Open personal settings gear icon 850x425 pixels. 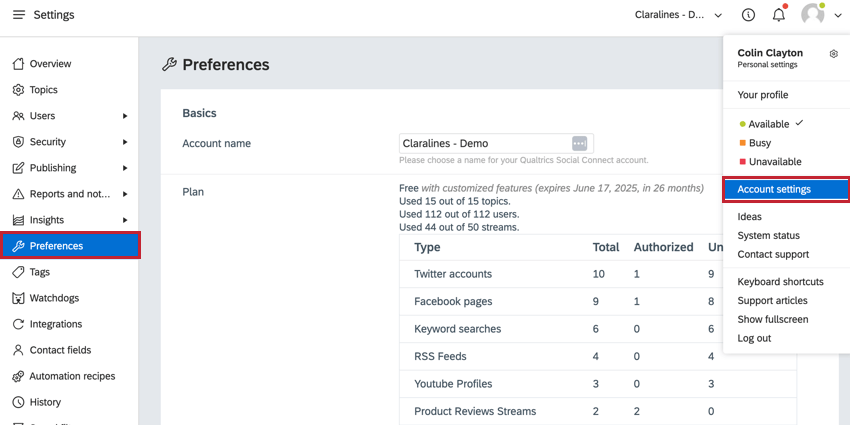(834, 54)
